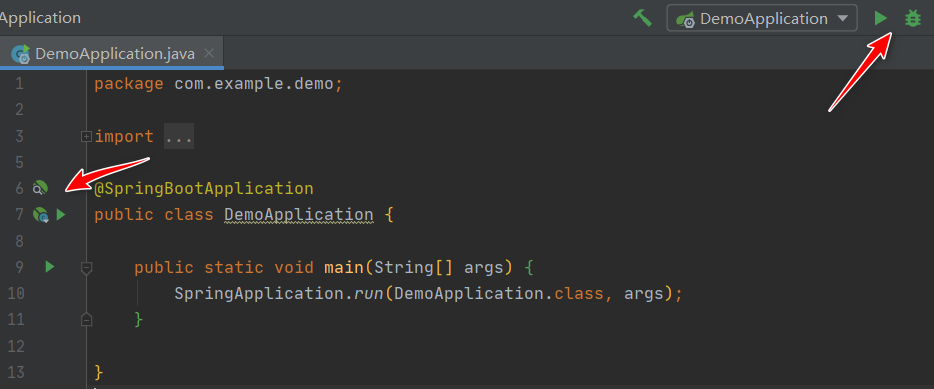Click the package keyword on line 1

(129, 84)
